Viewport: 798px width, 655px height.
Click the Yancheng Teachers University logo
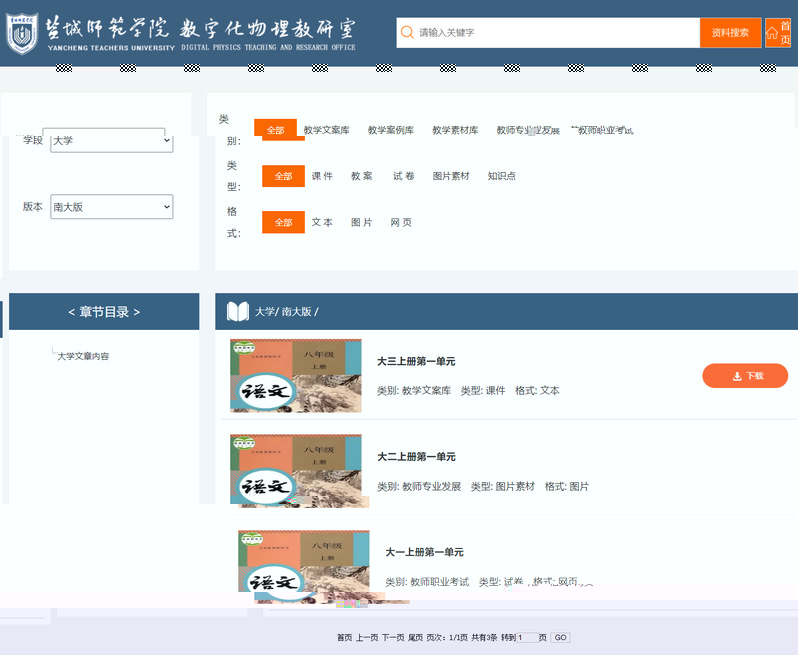22,33
